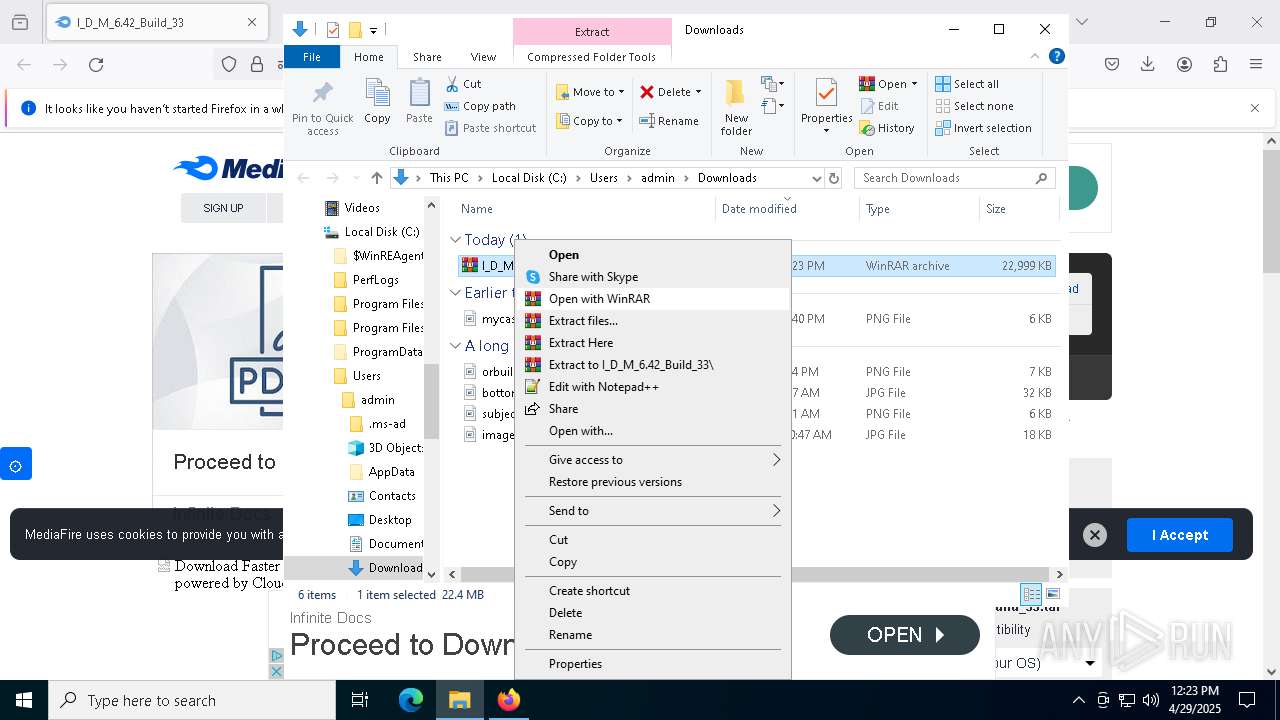Dismiss the cookie banner X icon

tap(1095, 535)
